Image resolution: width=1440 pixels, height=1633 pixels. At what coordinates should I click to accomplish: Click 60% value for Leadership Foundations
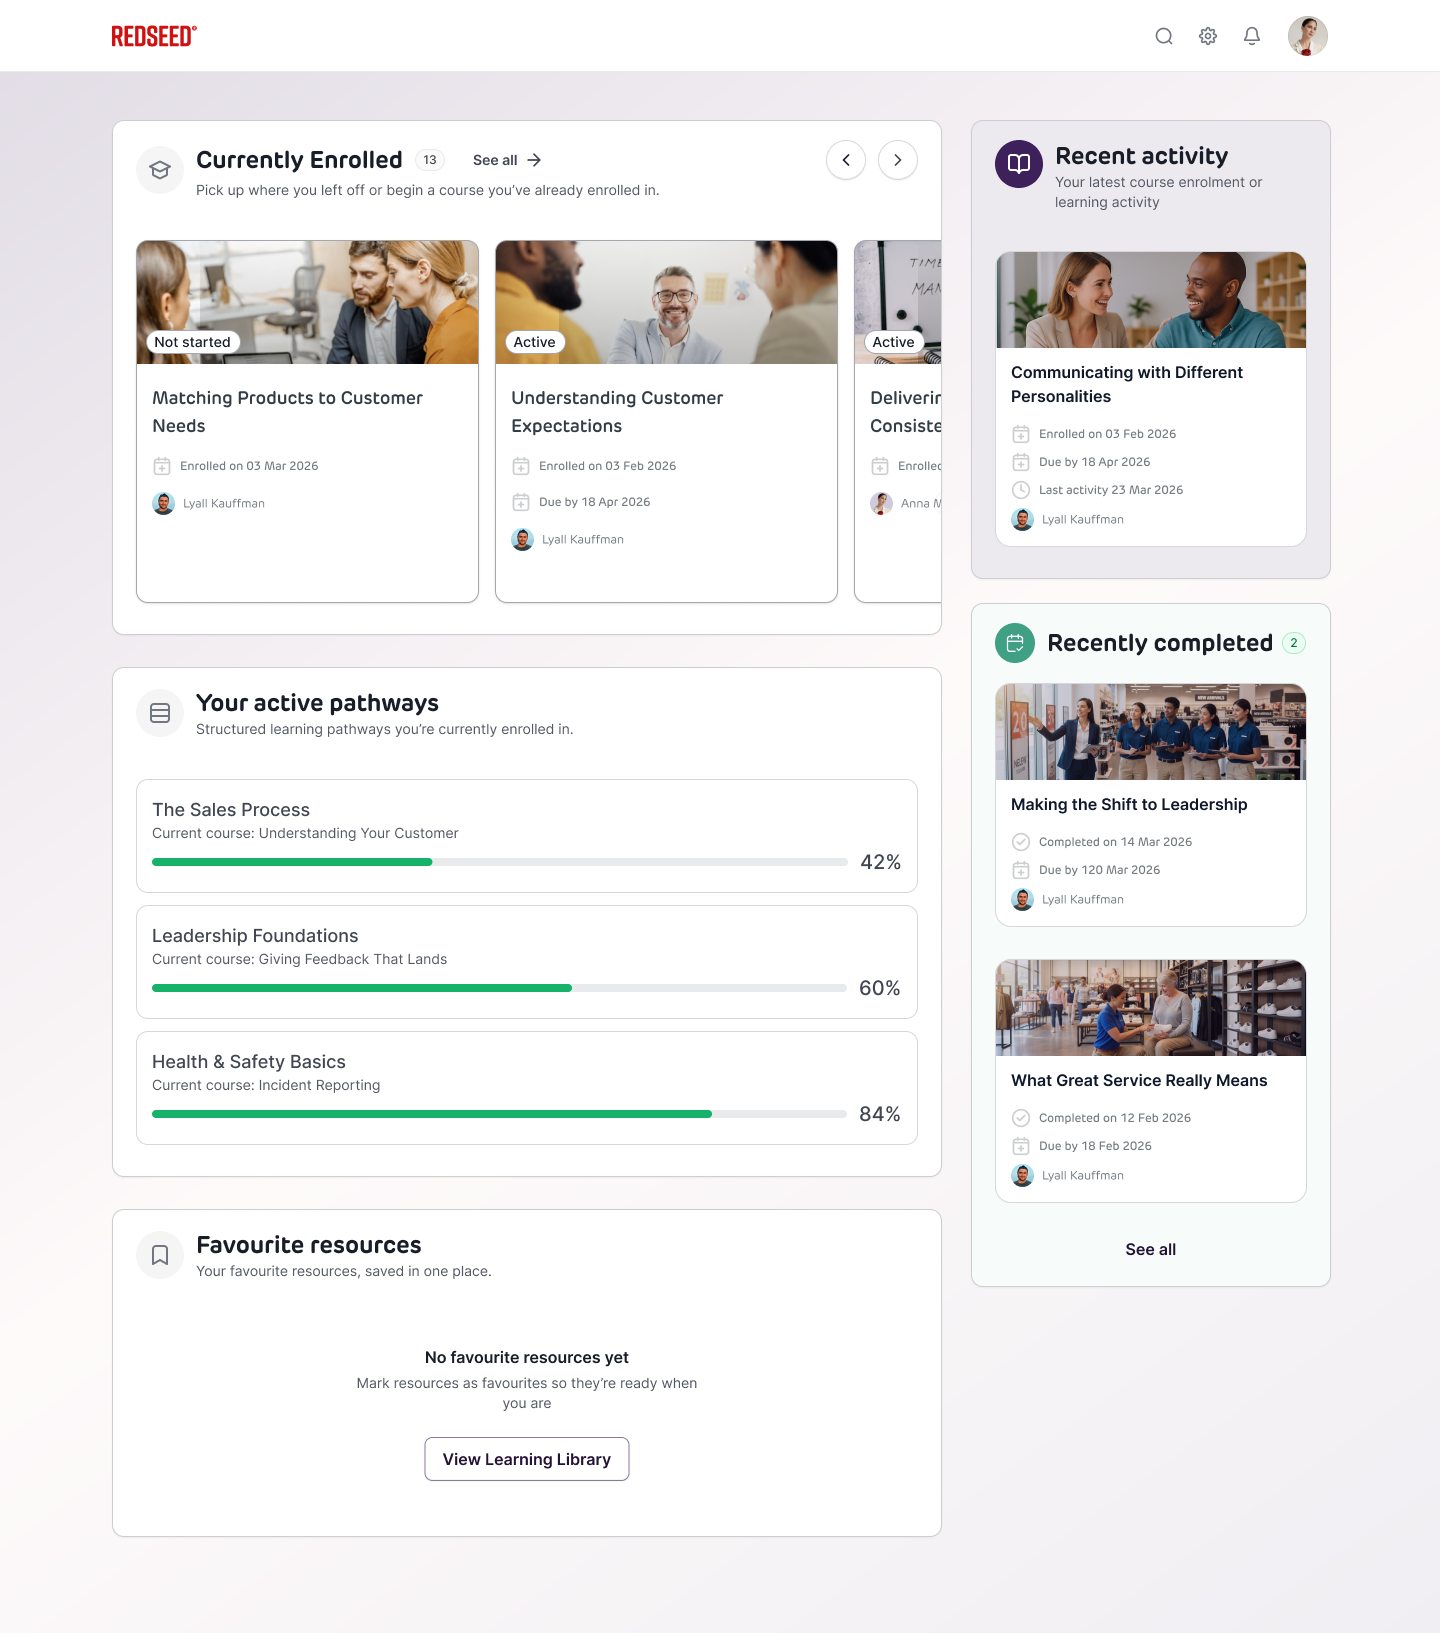880,988
